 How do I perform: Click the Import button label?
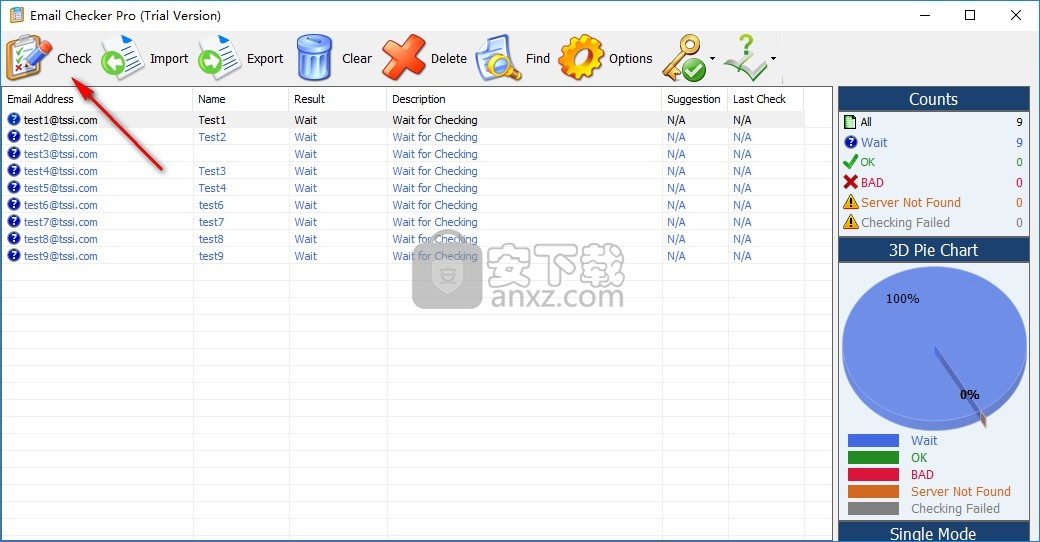(x=169, y=58)
